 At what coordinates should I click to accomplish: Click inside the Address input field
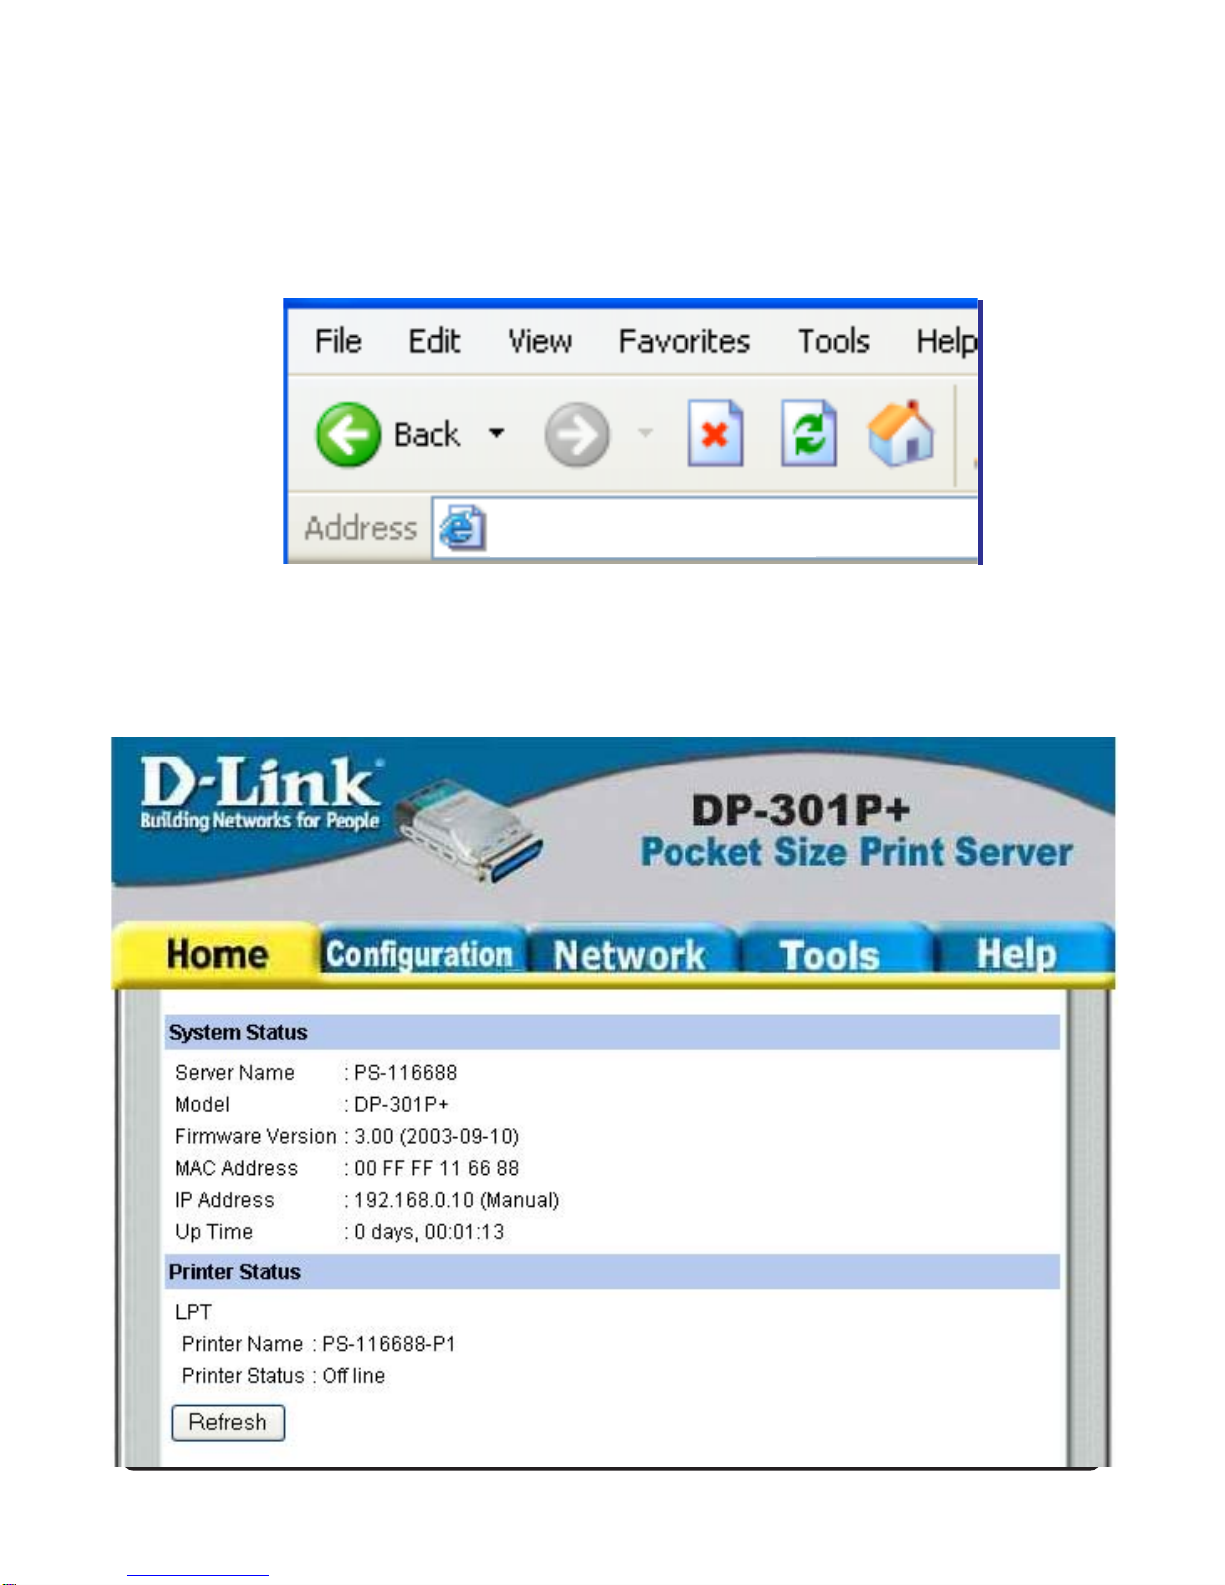coord(705,528)
